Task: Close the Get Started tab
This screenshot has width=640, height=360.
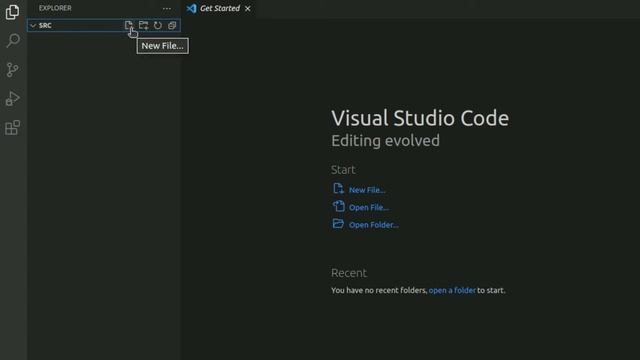Action: (x=247, y=8)
